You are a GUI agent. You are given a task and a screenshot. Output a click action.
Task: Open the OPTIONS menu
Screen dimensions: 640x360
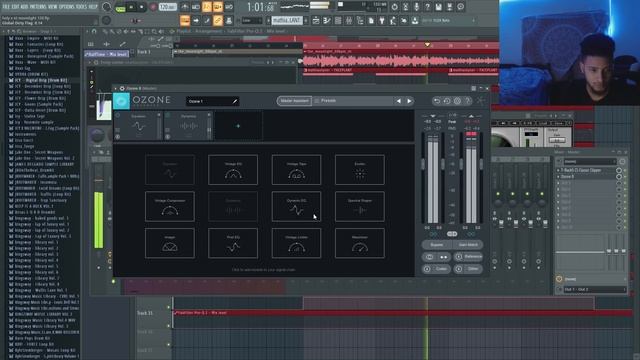point(67,7)
